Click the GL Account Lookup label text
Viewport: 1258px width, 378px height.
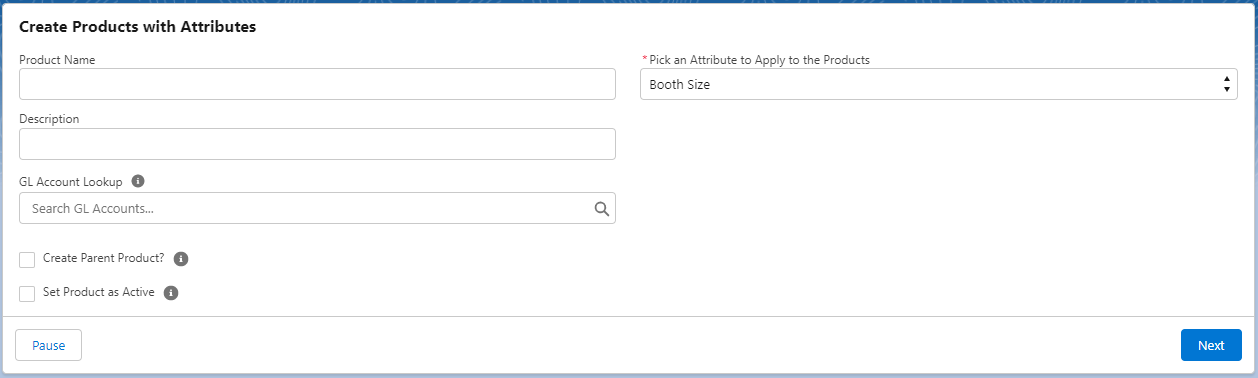[x=71, y=182]
